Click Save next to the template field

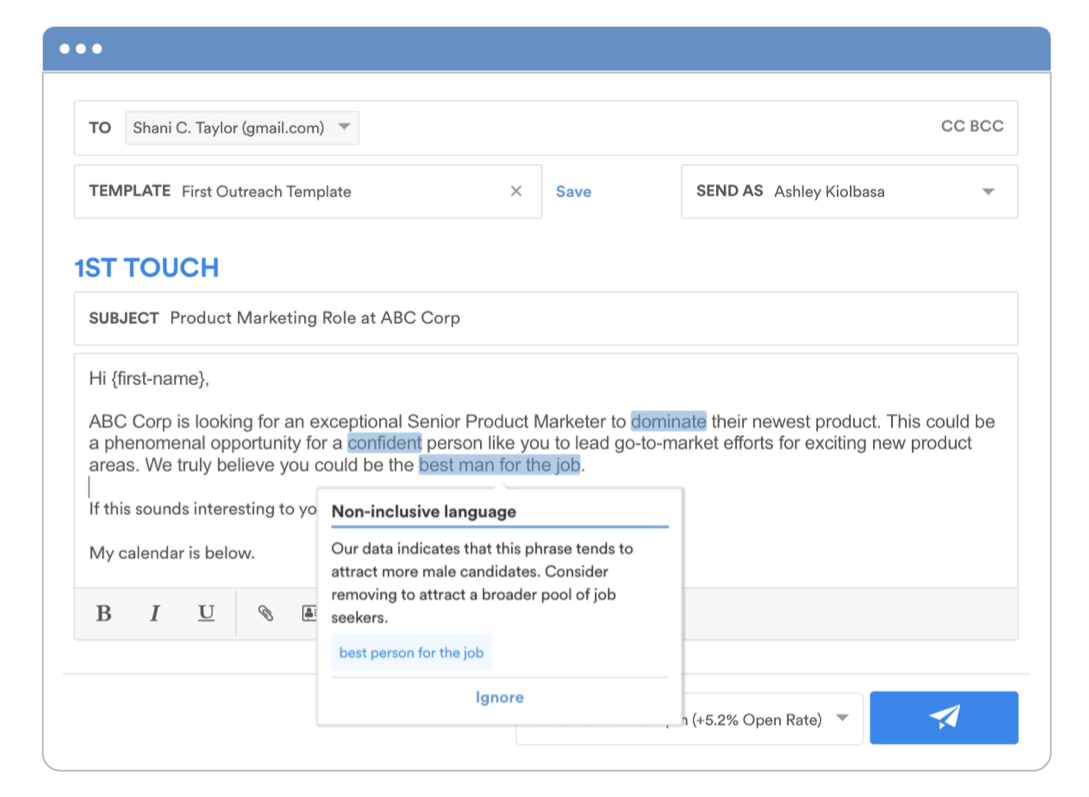click(x=573, y=191)
